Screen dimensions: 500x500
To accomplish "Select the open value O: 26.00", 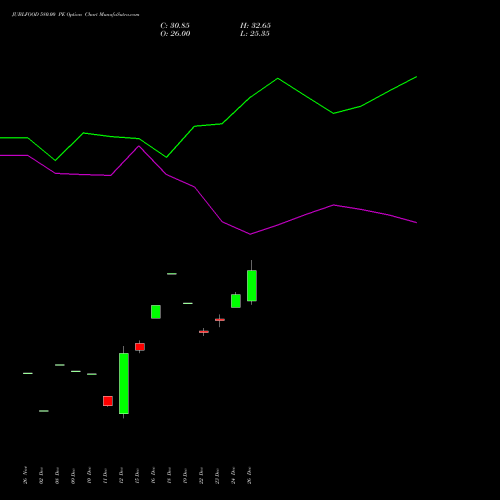I will (175, 33).
